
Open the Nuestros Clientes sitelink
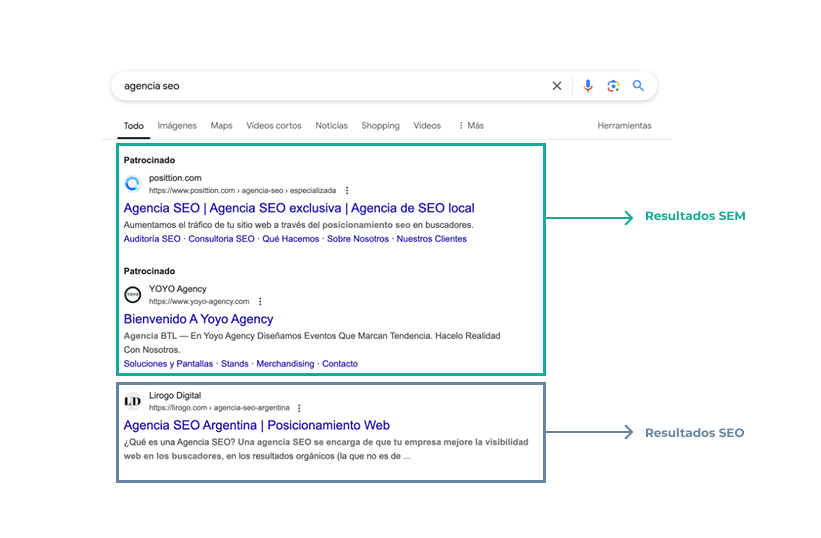(431, 239)
